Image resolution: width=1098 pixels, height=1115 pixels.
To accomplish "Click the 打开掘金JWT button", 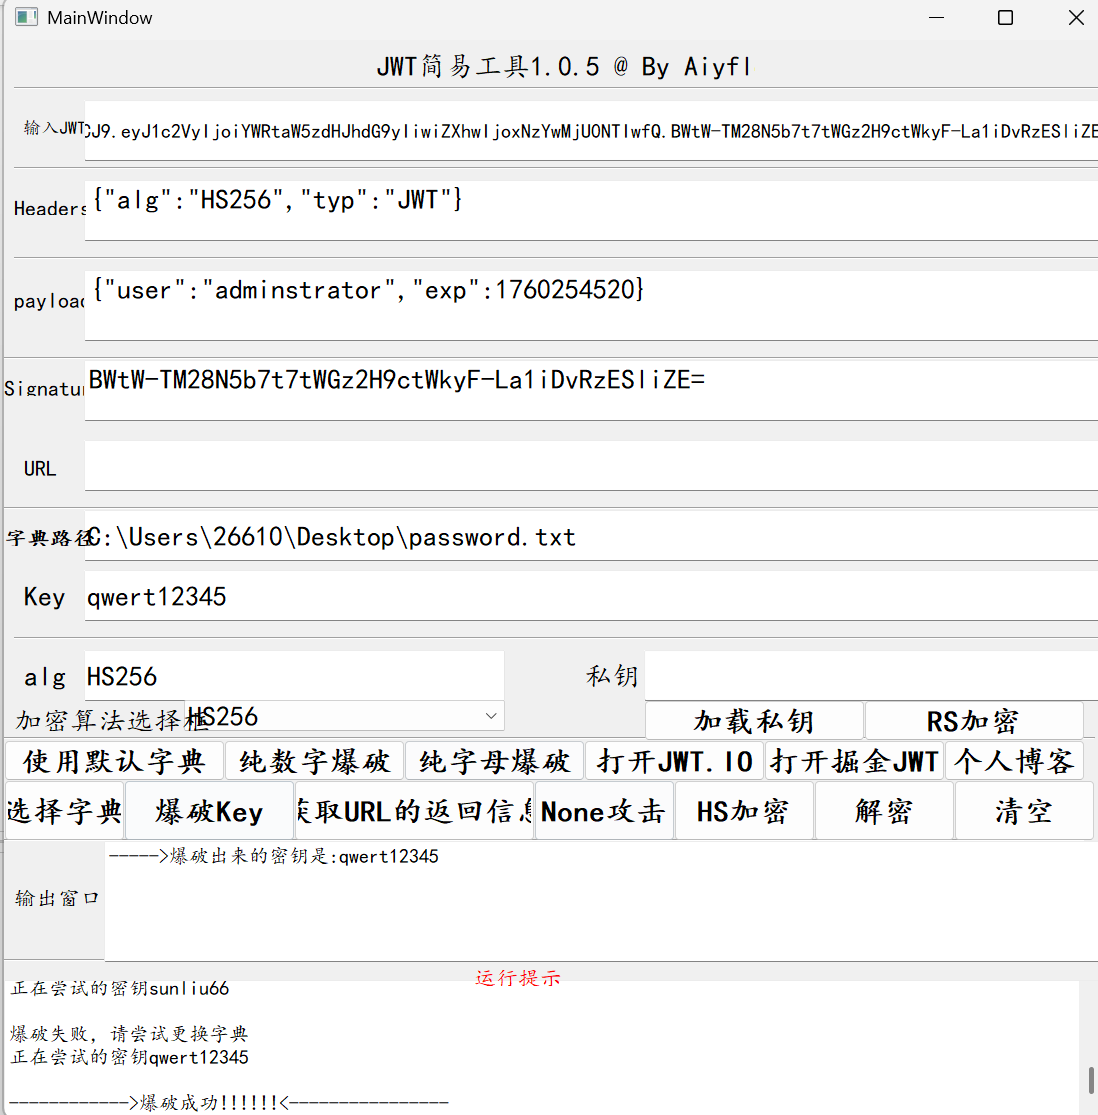I will [x=854, y=761].
